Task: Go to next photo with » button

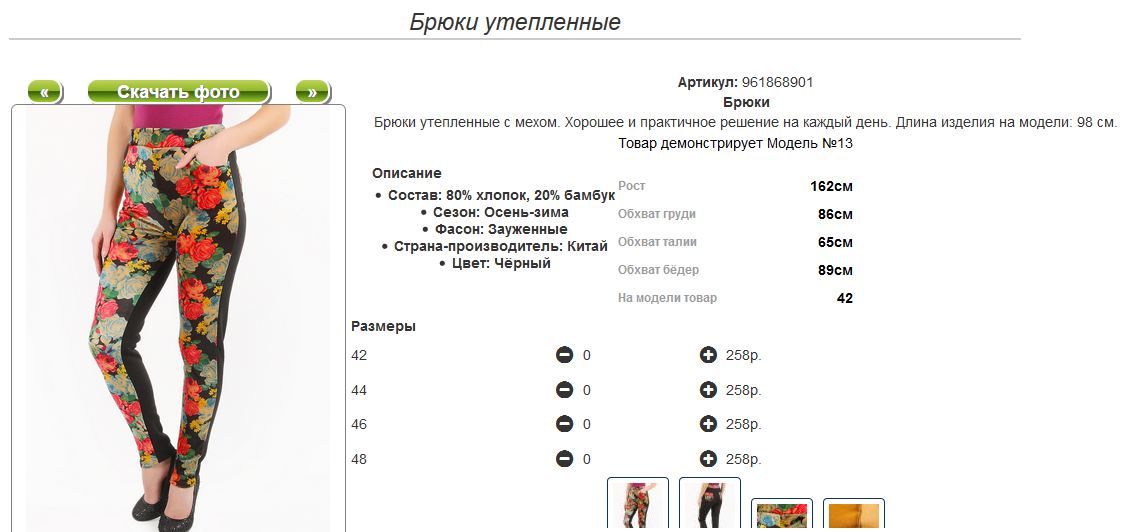Action: click(x=312, y=92)
